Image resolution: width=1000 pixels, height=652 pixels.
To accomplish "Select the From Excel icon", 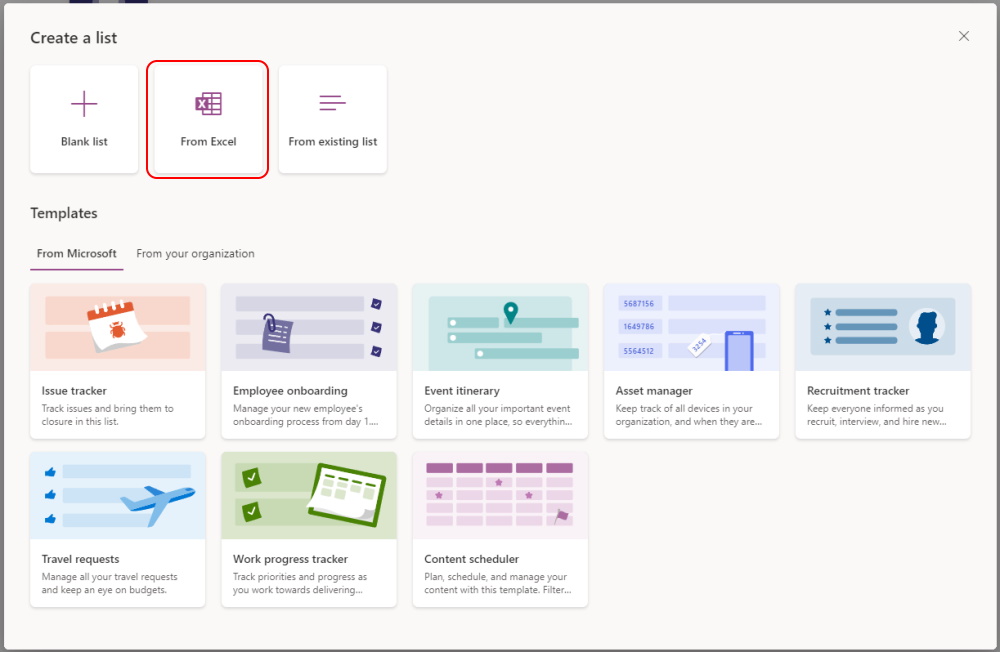I will coord(208,103).
